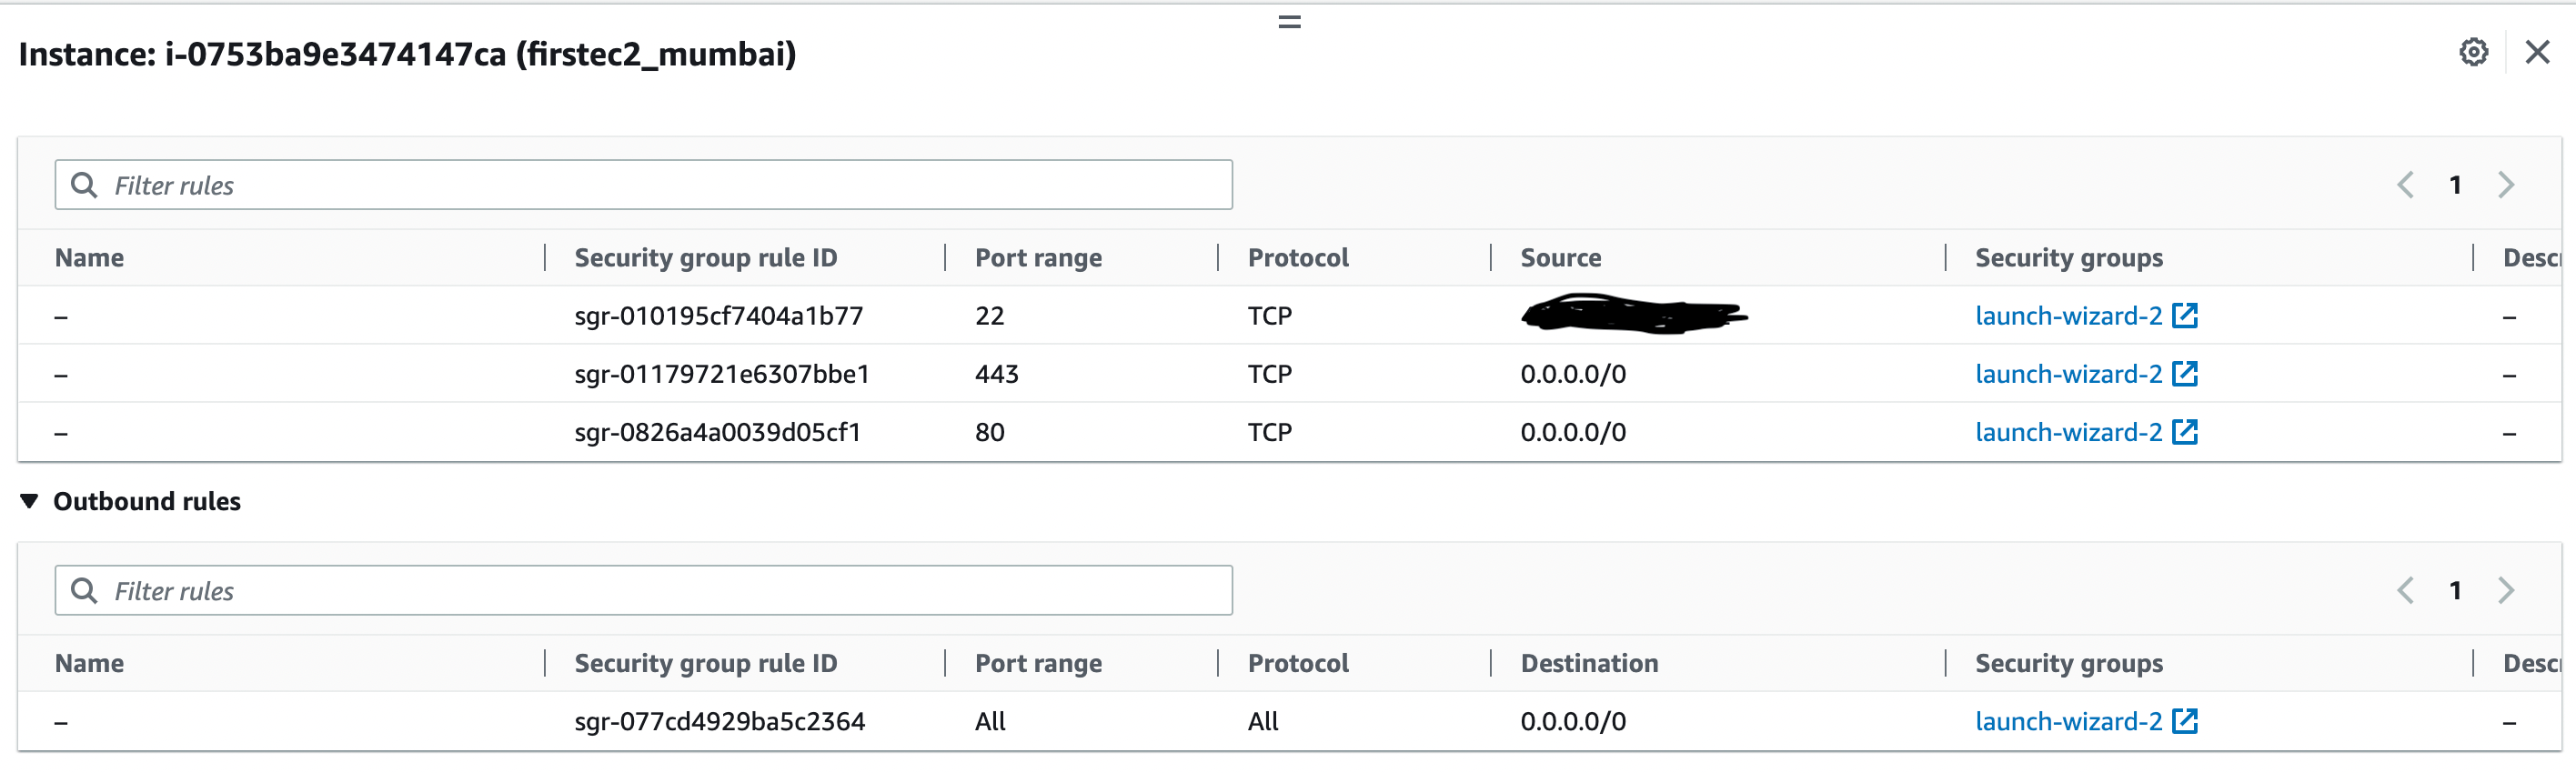2576x773 pixels.
Task: Click the search icon in outbound Filter rules
Action: tap(85, 591)
